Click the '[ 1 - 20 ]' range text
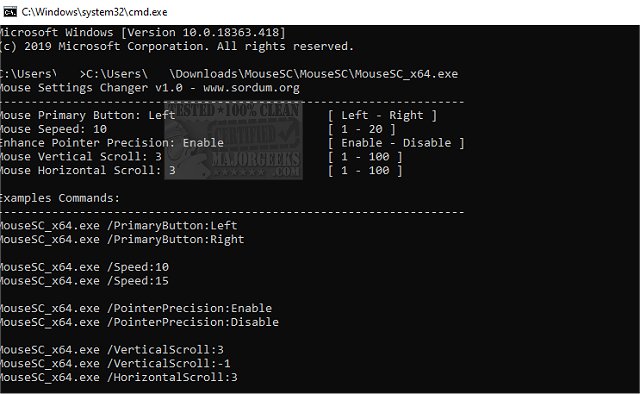The width and height of the screenshot is (640, 394). (x=362, y=129)
